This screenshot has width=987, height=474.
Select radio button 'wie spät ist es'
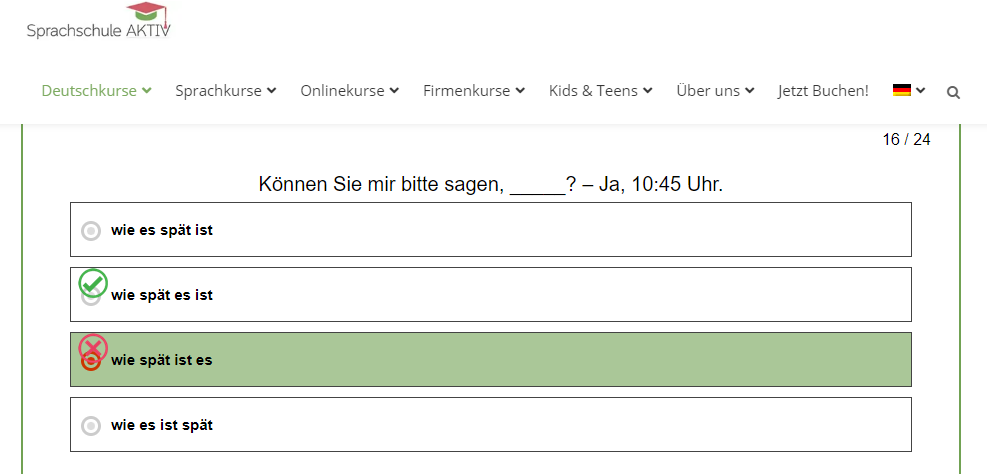[x=91, y=361]
